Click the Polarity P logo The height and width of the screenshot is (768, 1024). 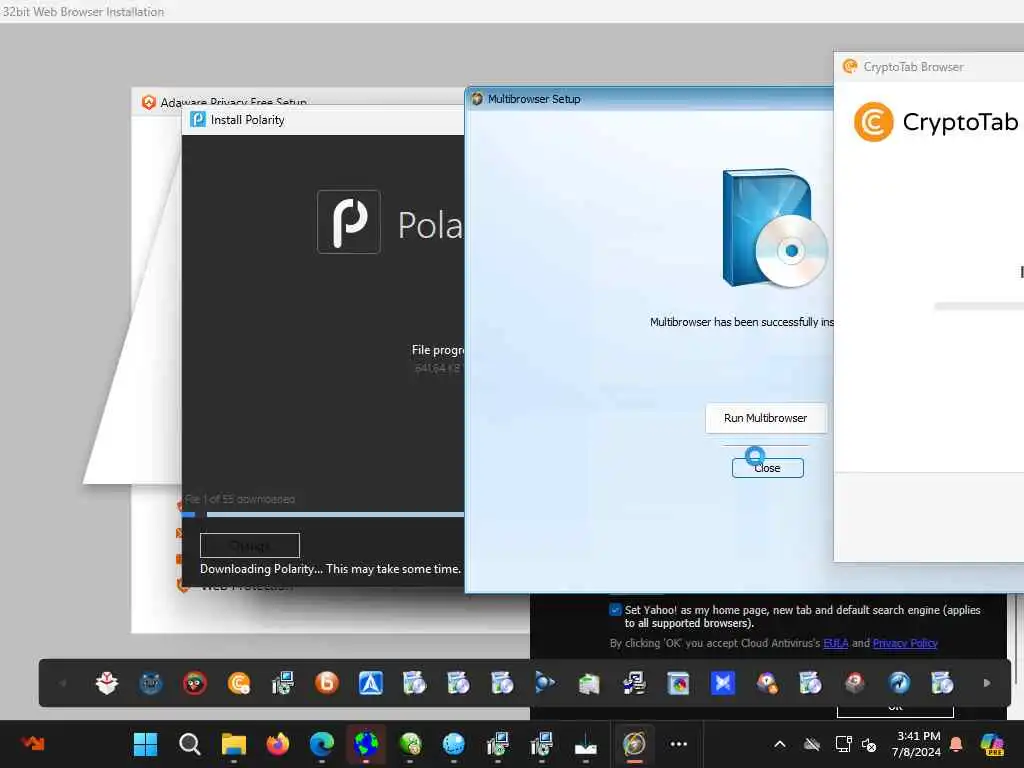[349, 221]
